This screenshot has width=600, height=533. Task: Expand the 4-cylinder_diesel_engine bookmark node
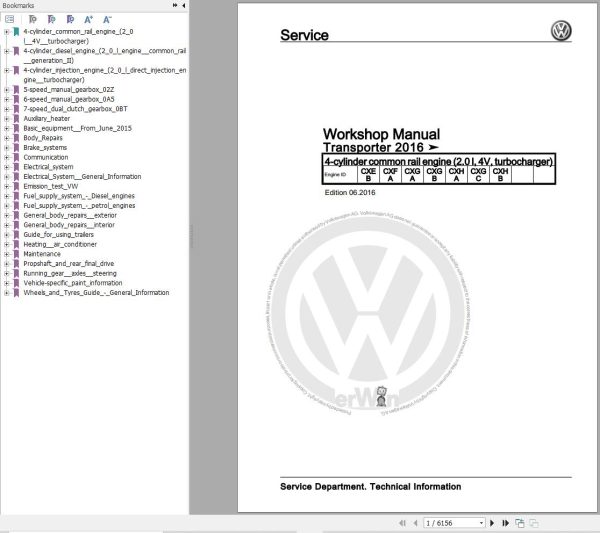click(x=6, y=51)
